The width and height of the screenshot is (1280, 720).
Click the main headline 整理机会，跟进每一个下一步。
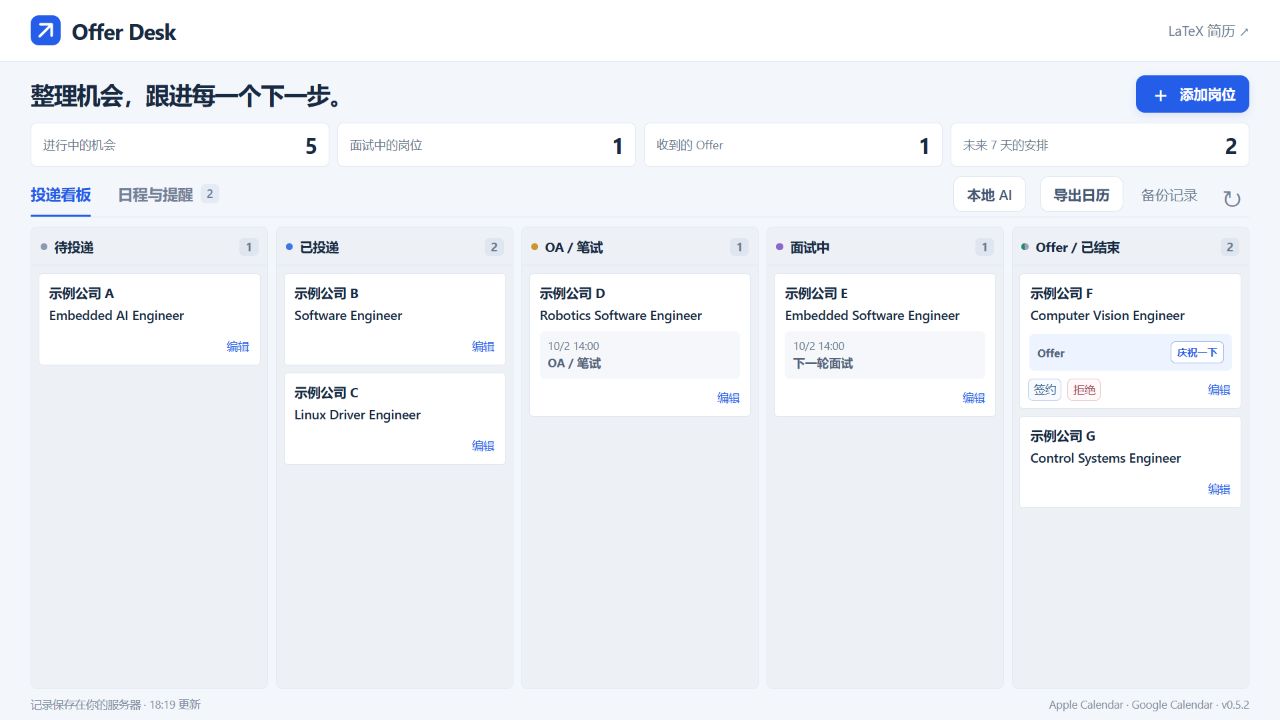click(x=188, y=96)
